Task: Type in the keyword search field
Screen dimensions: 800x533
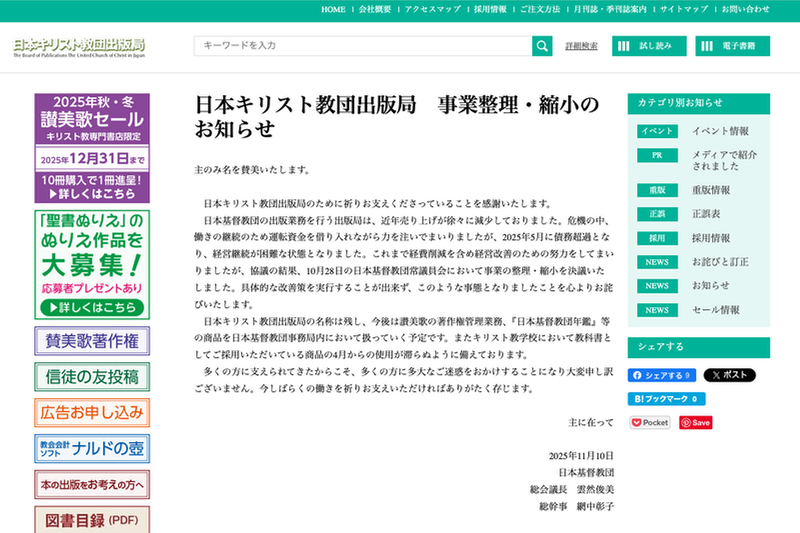Action: pos(363,45)
